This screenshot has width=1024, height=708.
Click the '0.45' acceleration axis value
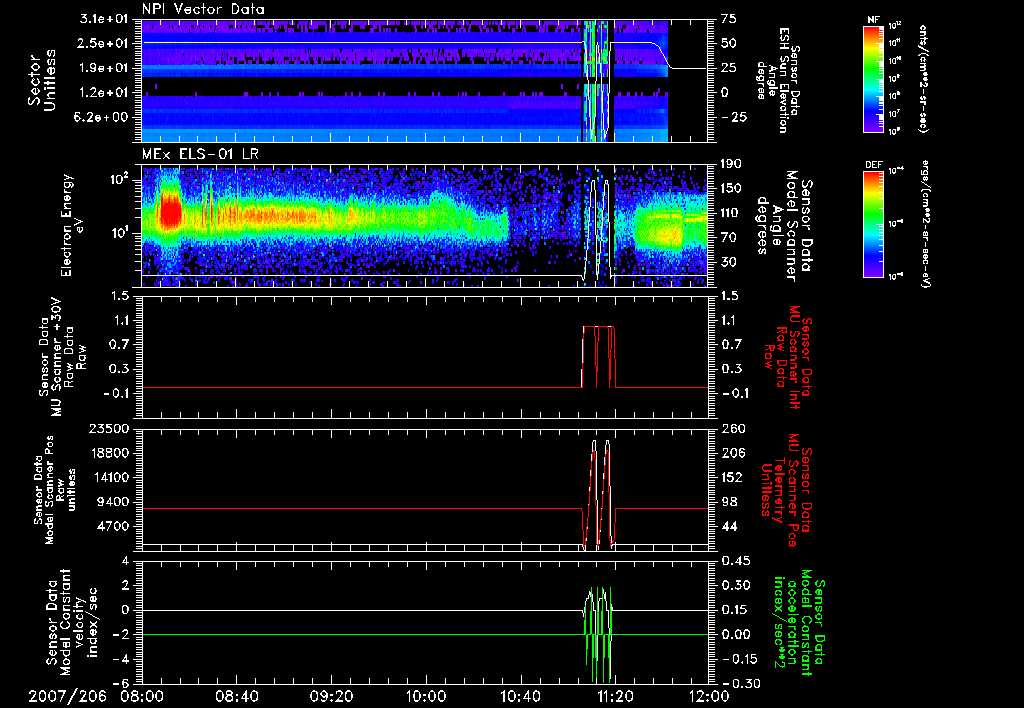point(737,561)
